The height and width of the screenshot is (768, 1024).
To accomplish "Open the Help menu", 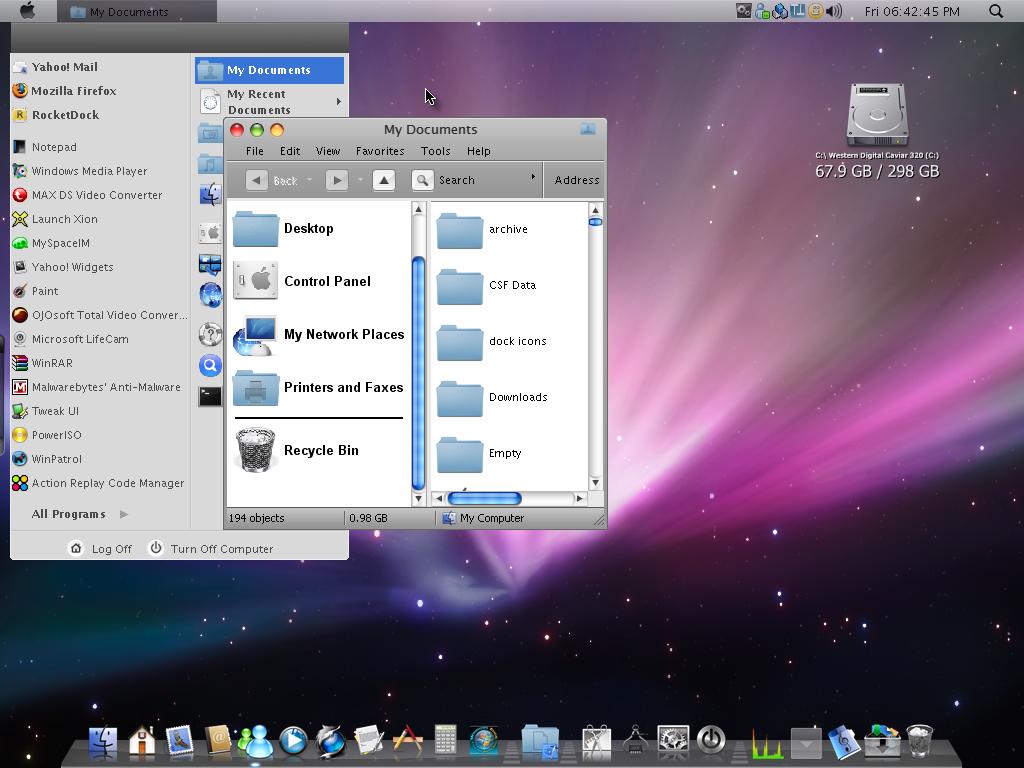I will 479,151.
